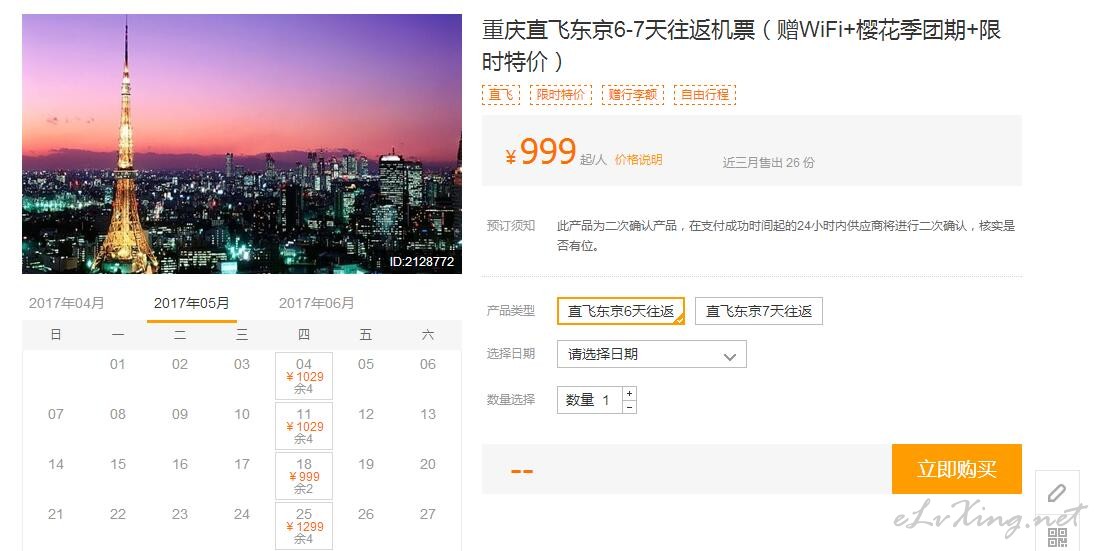Switch to 2017年04月 calendar tab
This screenshot has height=551, width=1098.
pos(67,303)
